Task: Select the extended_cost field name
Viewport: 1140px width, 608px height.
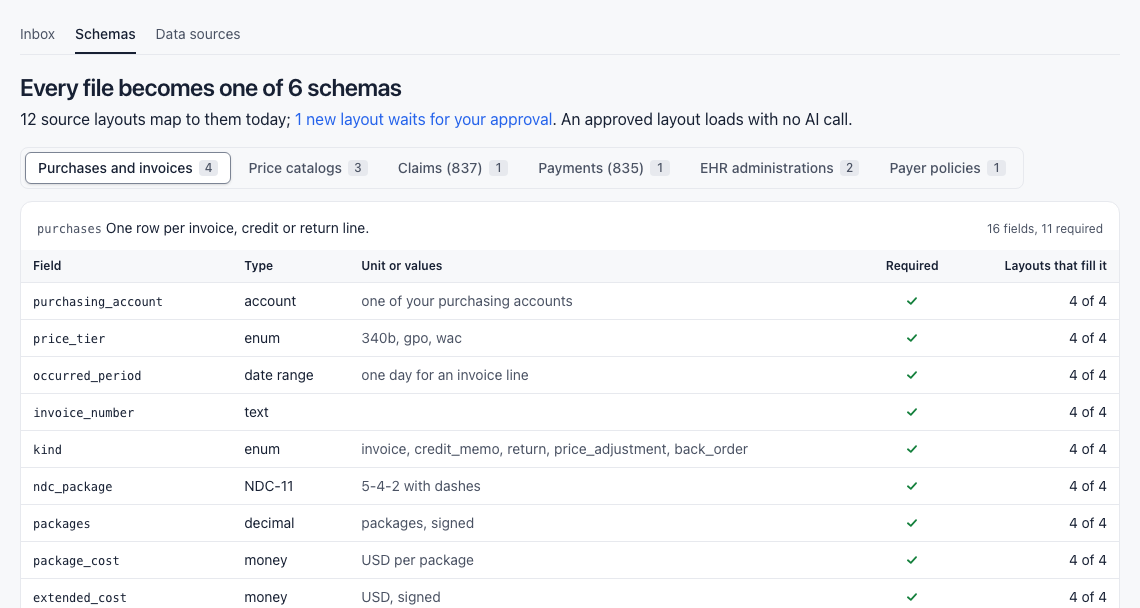Action: tap(80, 598)
